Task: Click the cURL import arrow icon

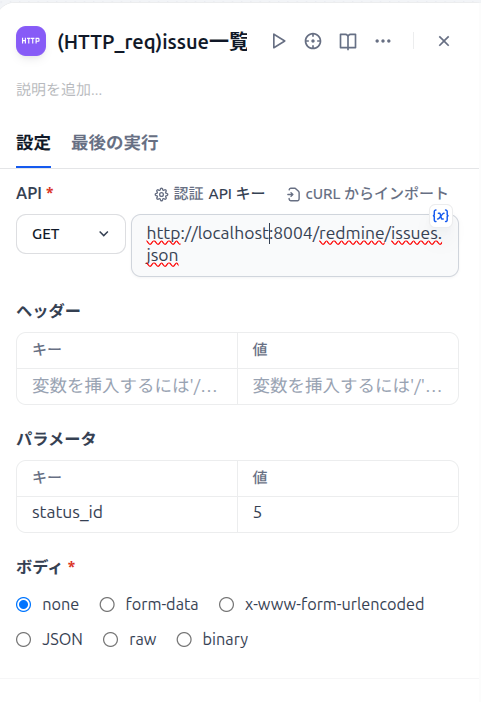Action: pos(293,194)
